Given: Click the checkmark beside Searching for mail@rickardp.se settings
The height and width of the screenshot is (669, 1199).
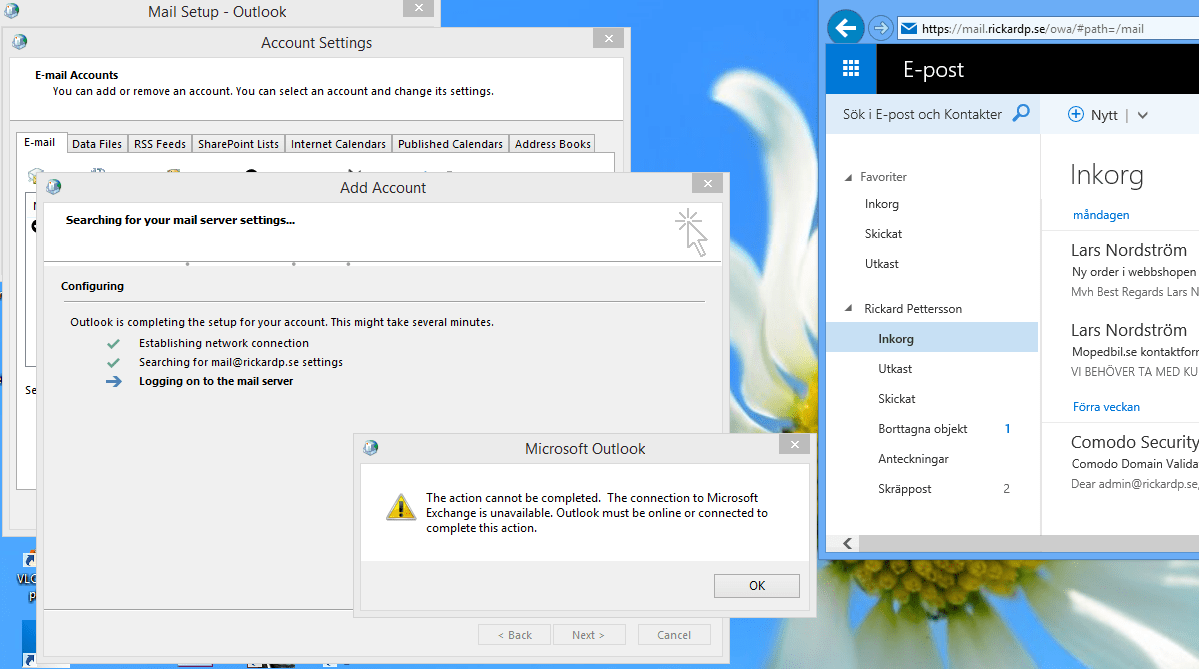Looking at the screenshot, I should tap(113, 362).
